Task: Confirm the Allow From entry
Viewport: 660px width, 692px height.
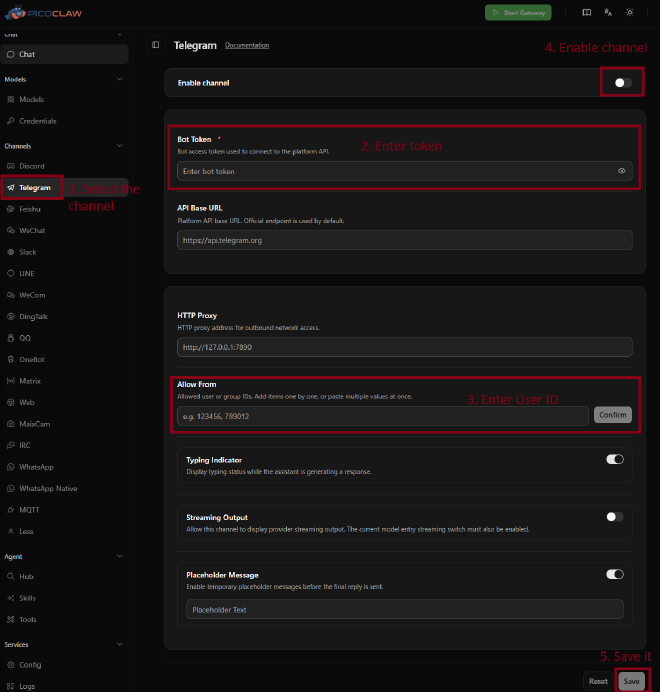Action: [613, 415]
